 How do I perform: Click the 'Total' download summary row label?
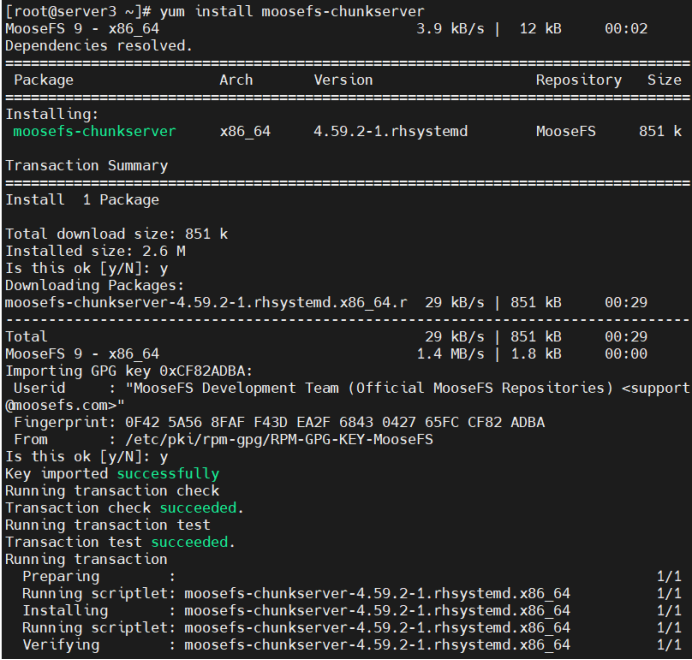coord(26,337)
